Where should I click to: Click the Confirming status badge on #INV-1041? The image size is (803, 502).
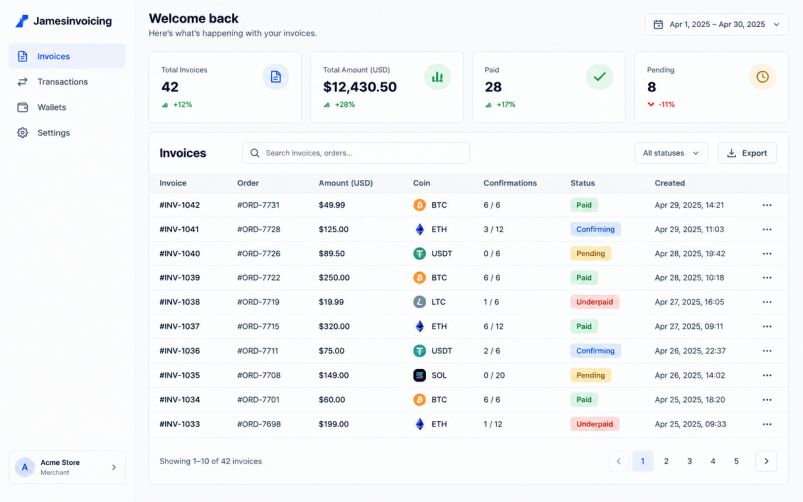pos(596,229)
